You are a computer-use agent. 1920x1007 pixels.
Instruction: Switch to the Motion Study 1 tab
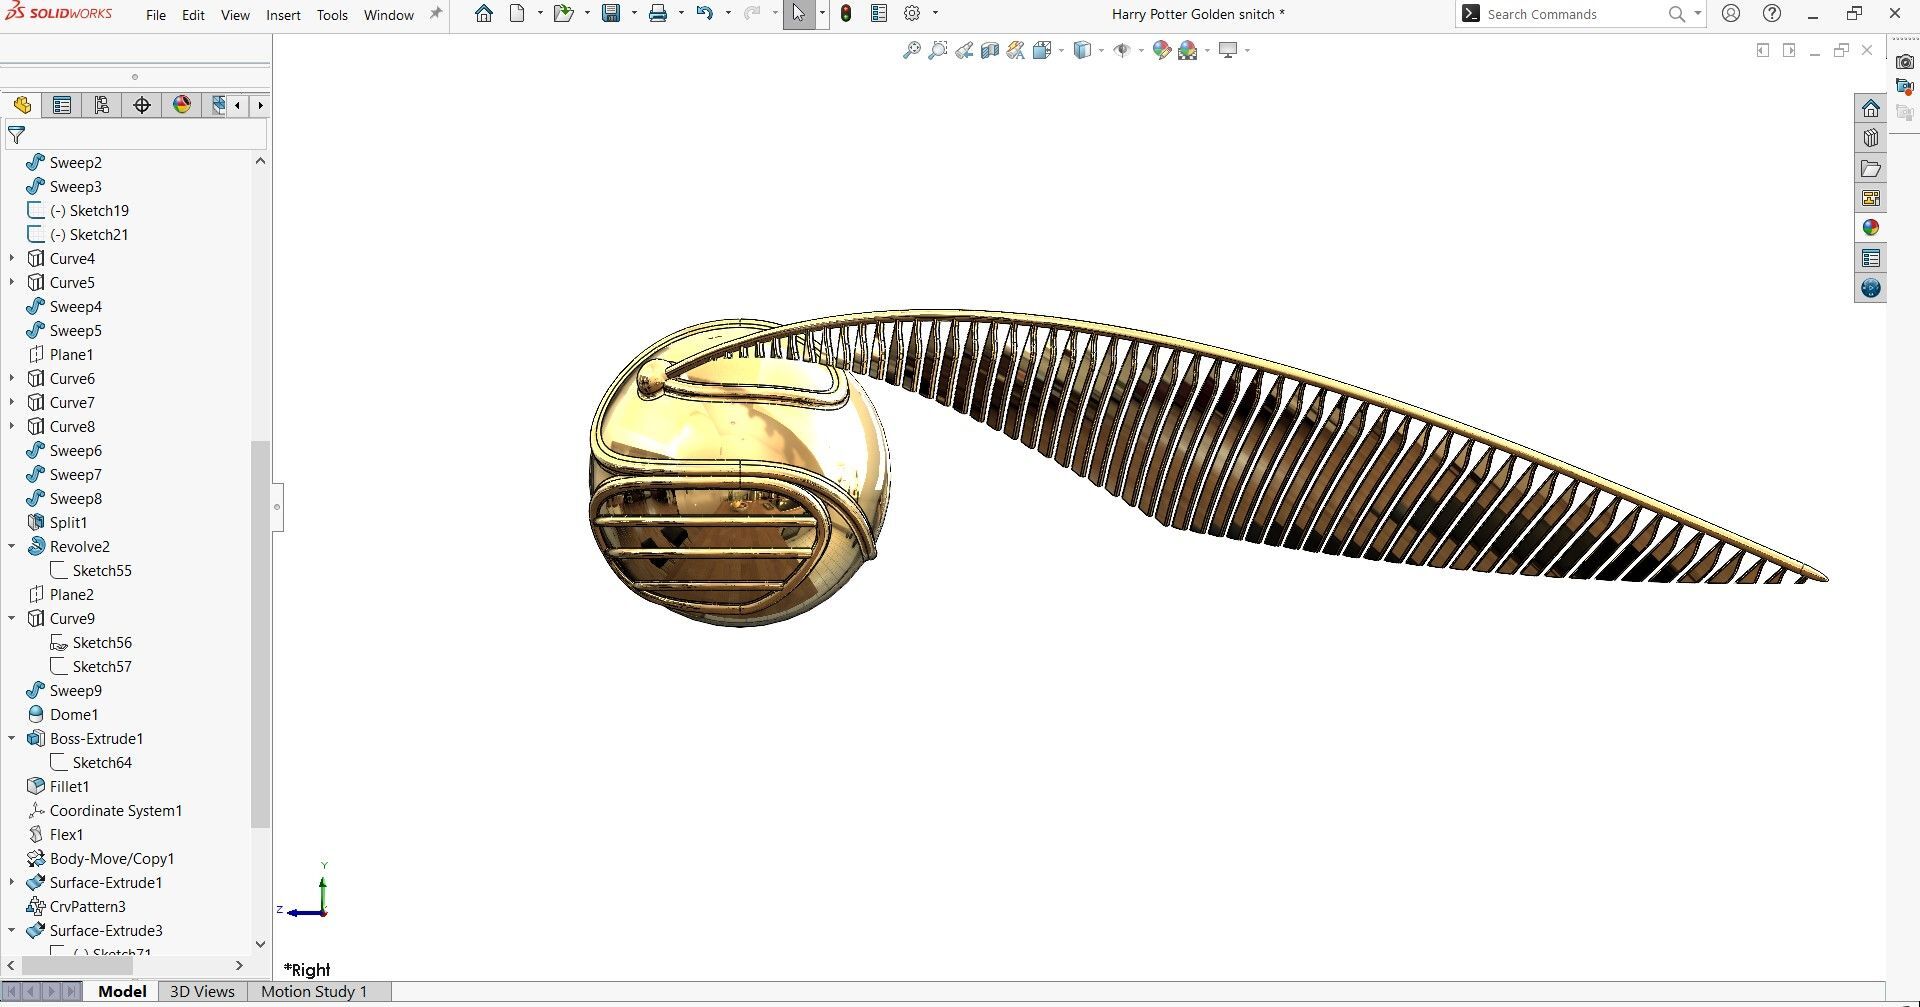pyautogui.click(x=314, y=991)
